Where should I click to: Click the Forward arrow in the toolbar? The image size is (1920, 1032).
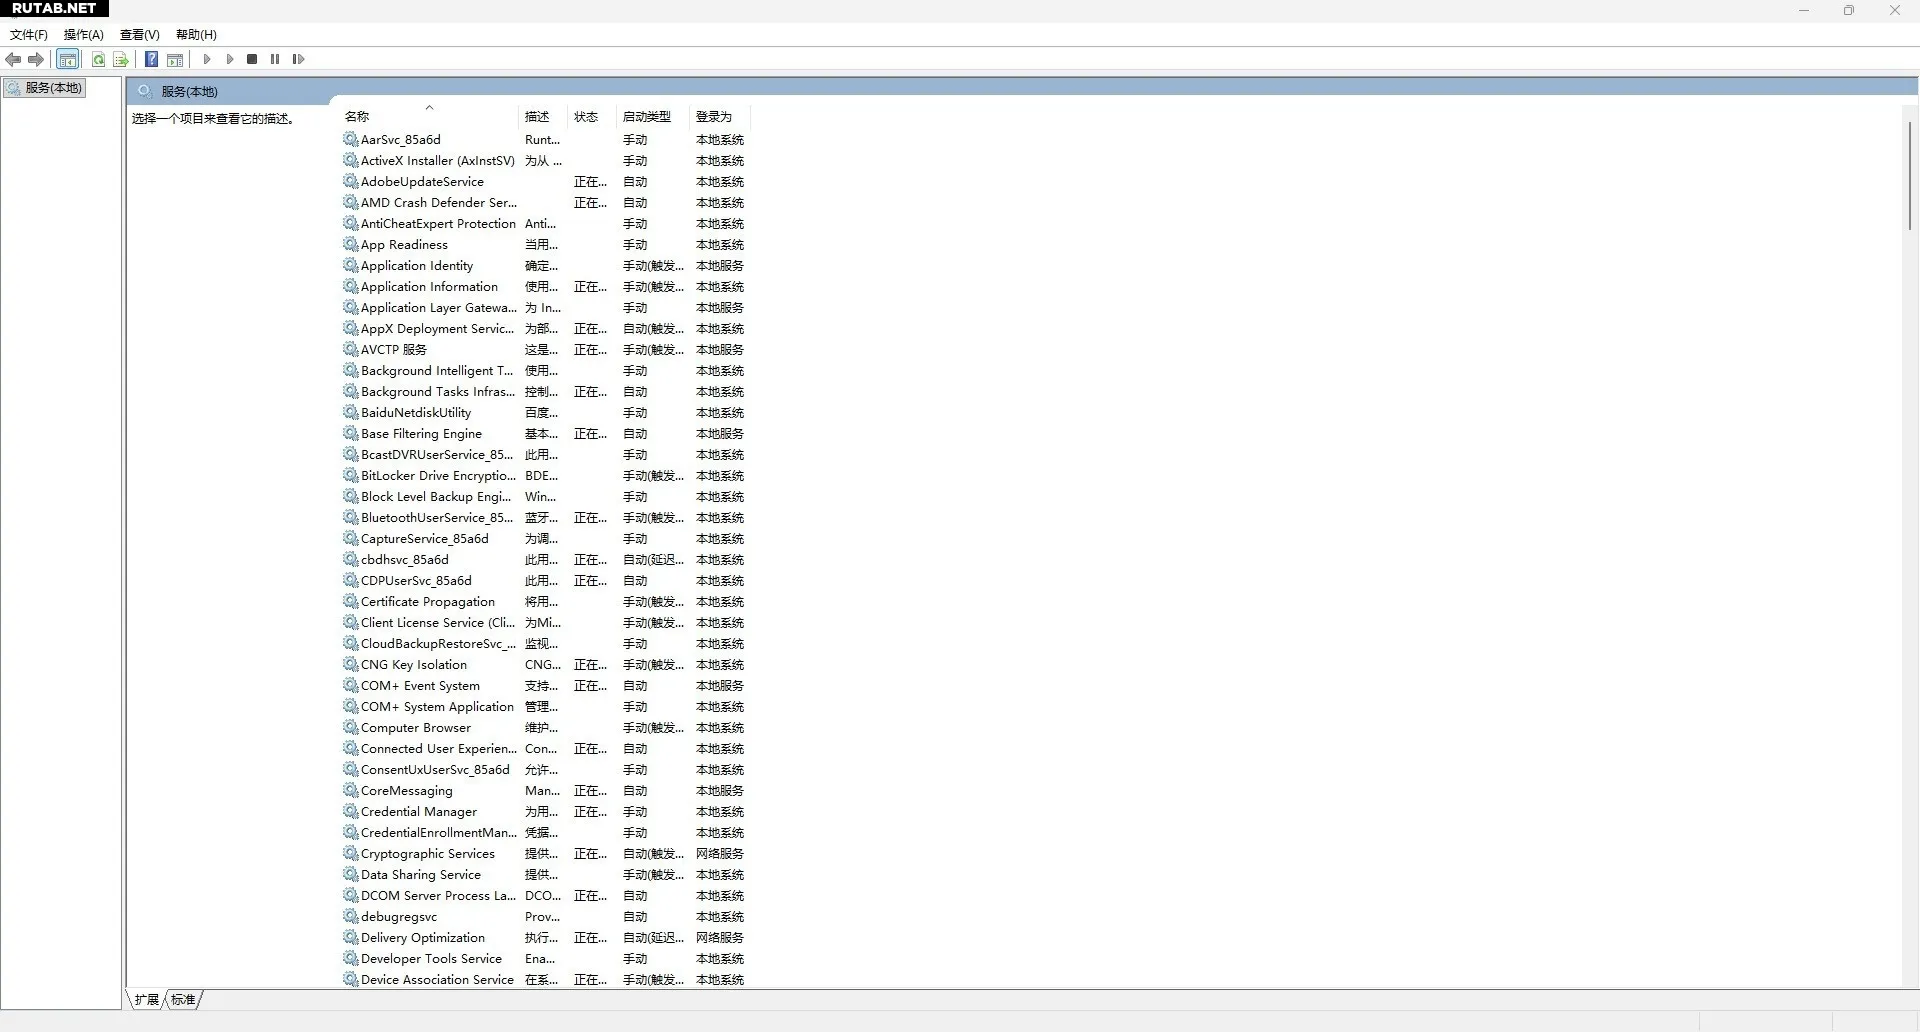pos(36,60)
